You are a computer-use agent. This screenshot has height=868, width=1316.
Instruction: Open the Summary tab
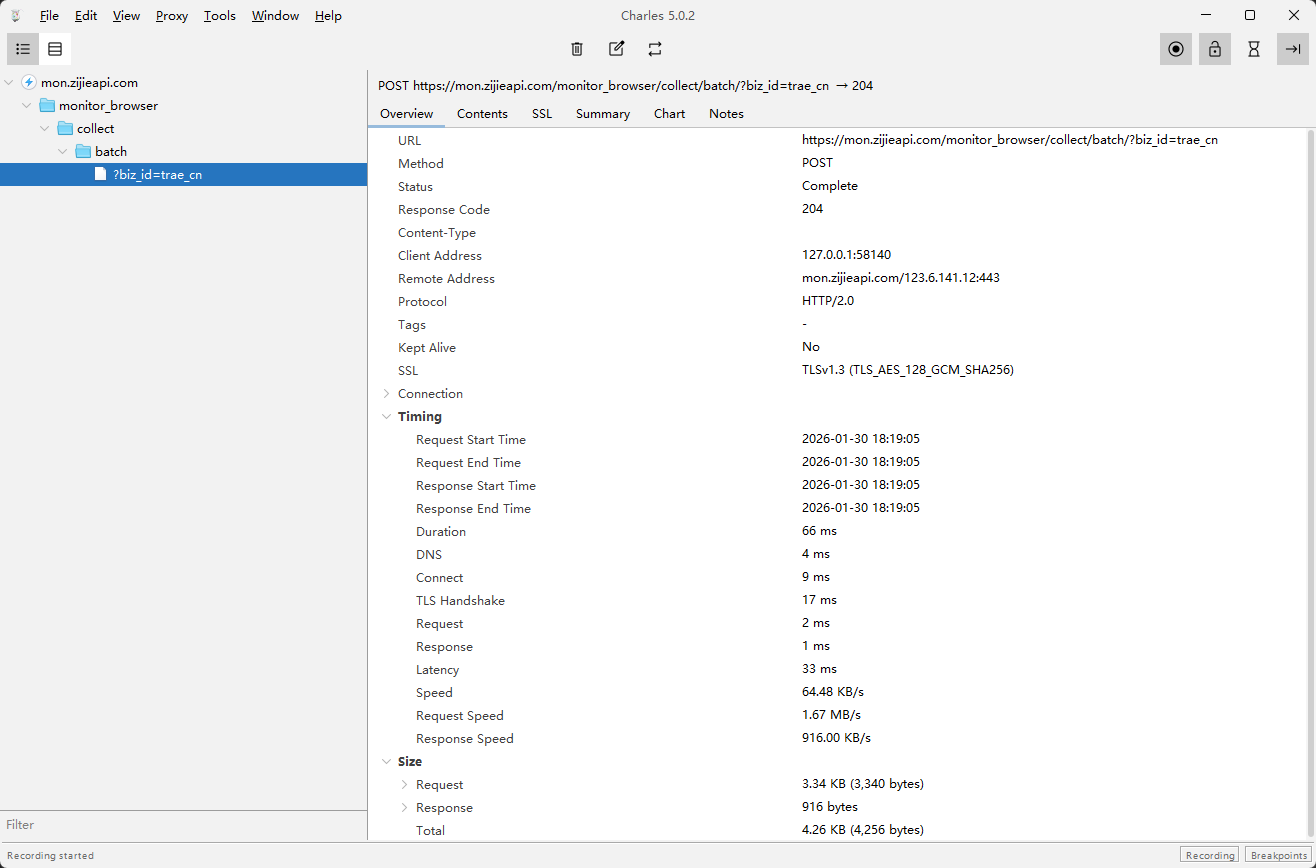point(603,114)
